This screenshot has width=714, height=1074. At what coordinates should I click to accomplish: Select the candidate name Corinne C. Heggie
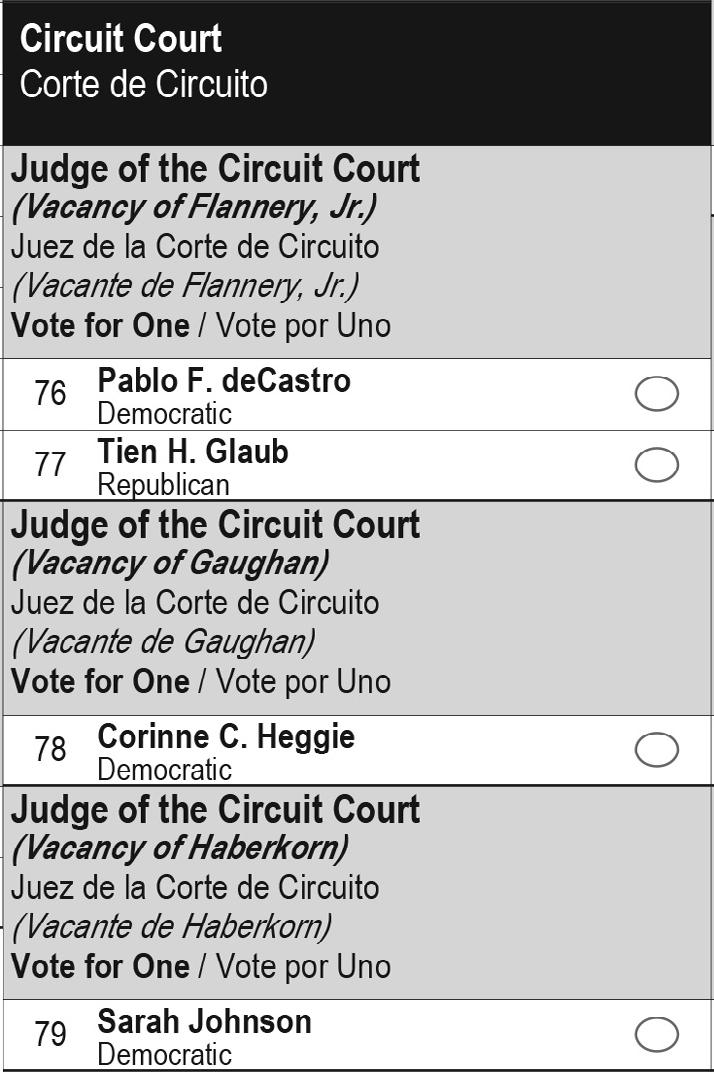226,737
